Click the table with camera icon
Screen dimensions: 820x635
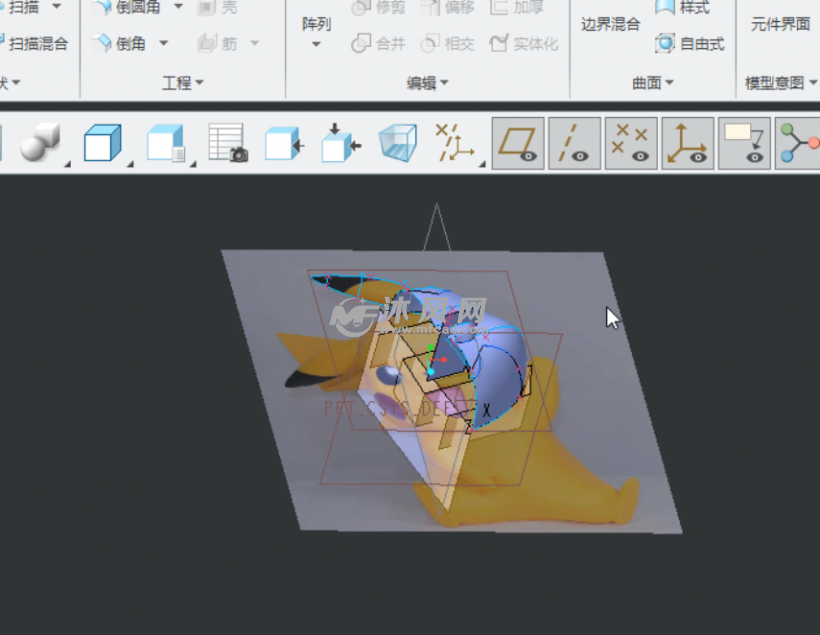click(227, 143)
